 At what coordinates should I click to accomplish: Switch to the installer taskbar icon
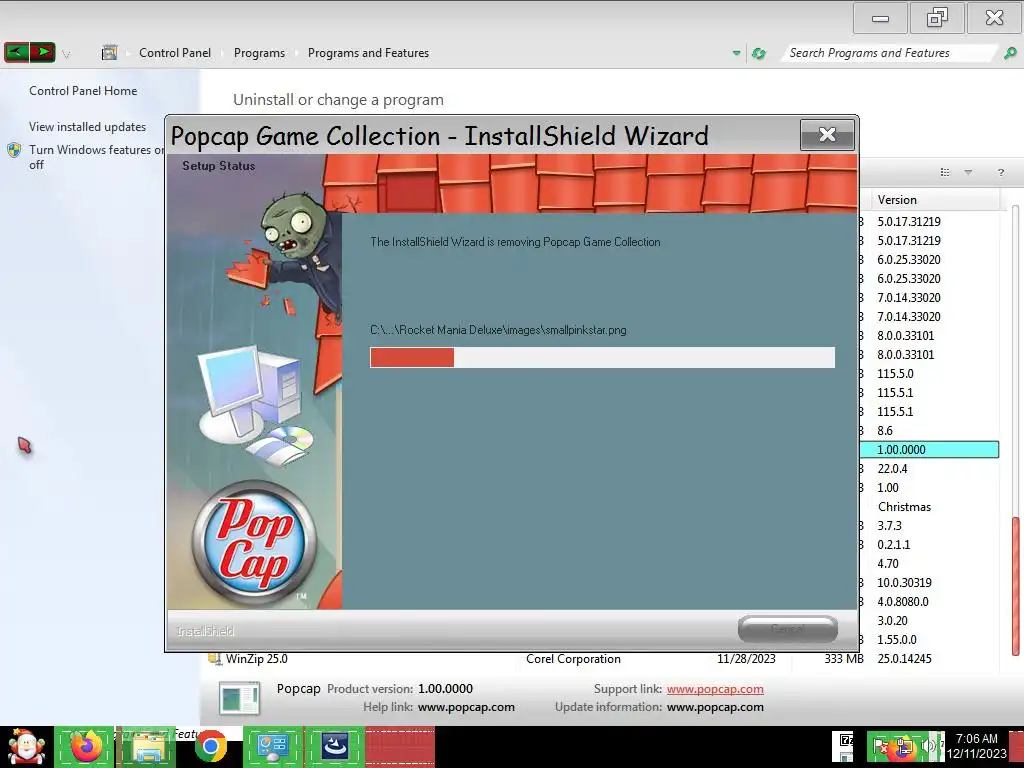[x=335, y=746]
